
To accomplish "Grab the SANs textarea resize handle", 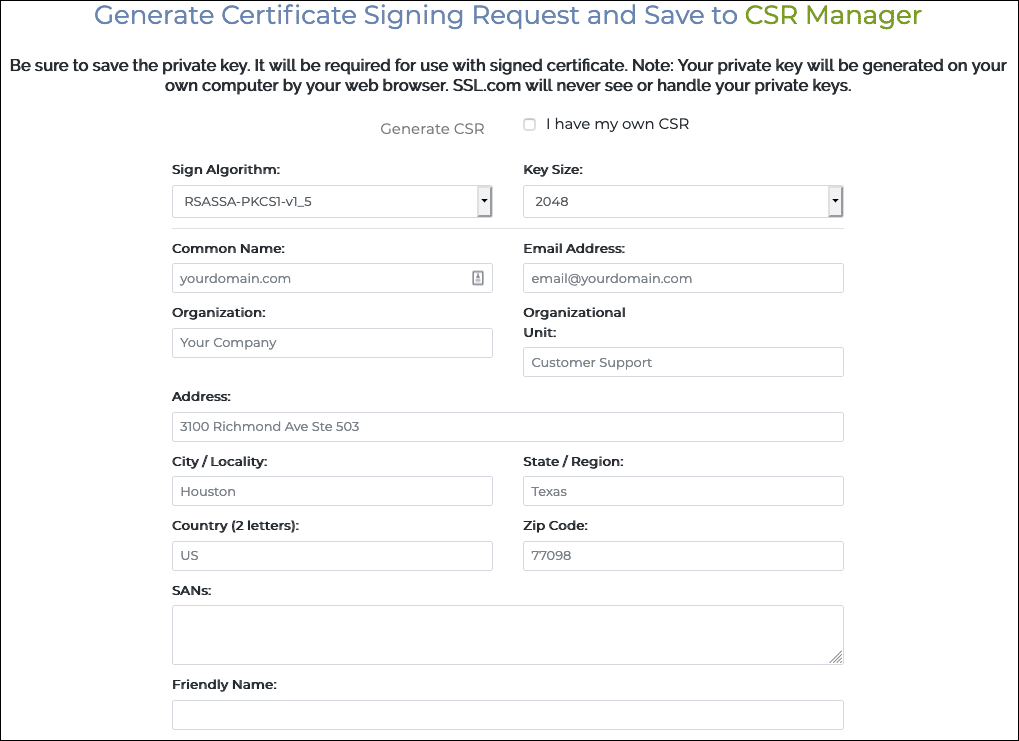I will point(836,657).
